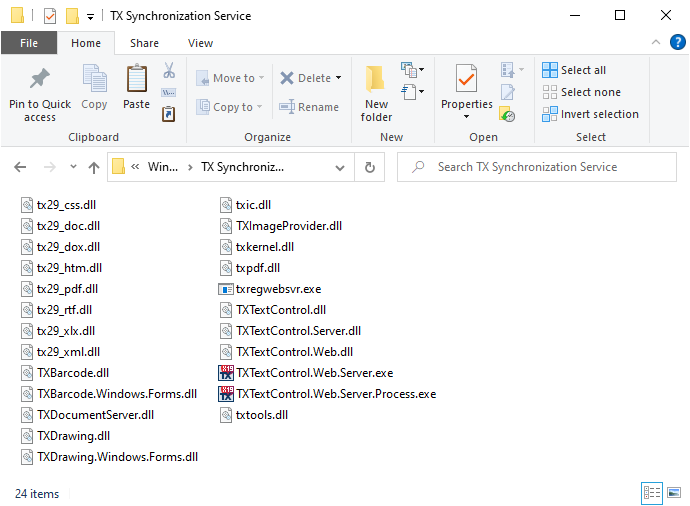Click the Rename button
690x506 pixels.
[x=309, y=107]
